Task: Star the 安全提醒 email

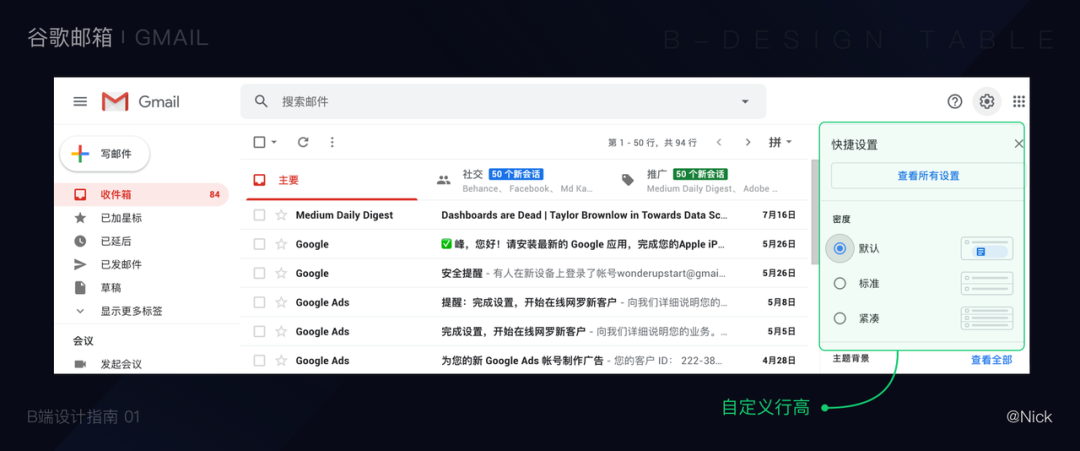Action: coord(280,273)
